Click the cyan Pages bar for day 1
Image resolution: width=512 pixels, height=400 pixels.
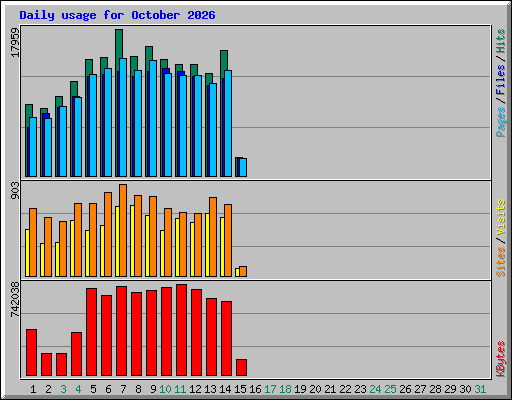[x=33, y=147]
